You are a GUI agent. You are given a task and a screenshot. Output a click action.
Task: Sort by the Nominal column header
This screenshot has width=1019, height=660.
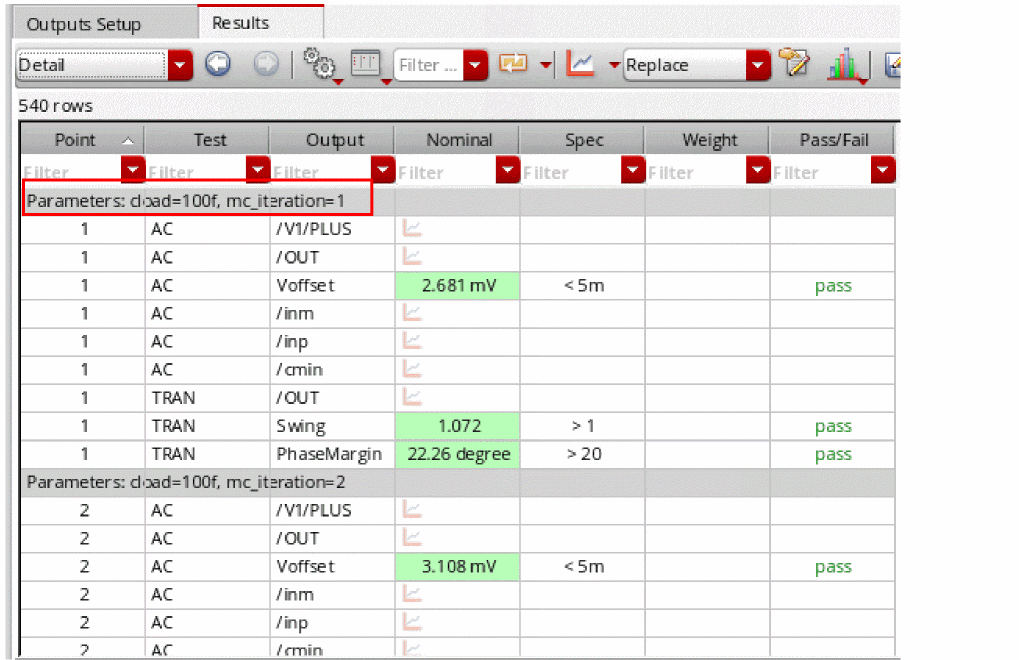click(458, 140)
